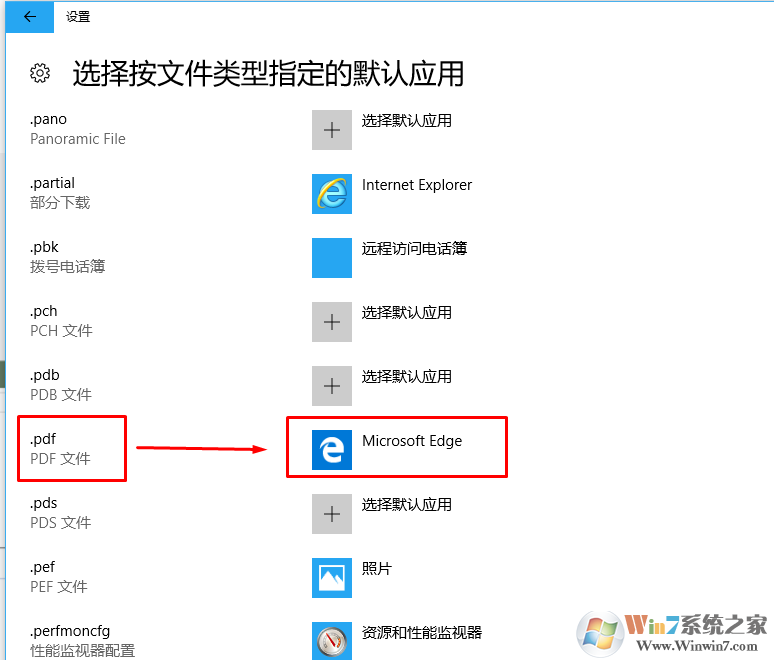Click 性能监视器配置 description text
Viewport: 774px width, 660px height.
[82, 651]
